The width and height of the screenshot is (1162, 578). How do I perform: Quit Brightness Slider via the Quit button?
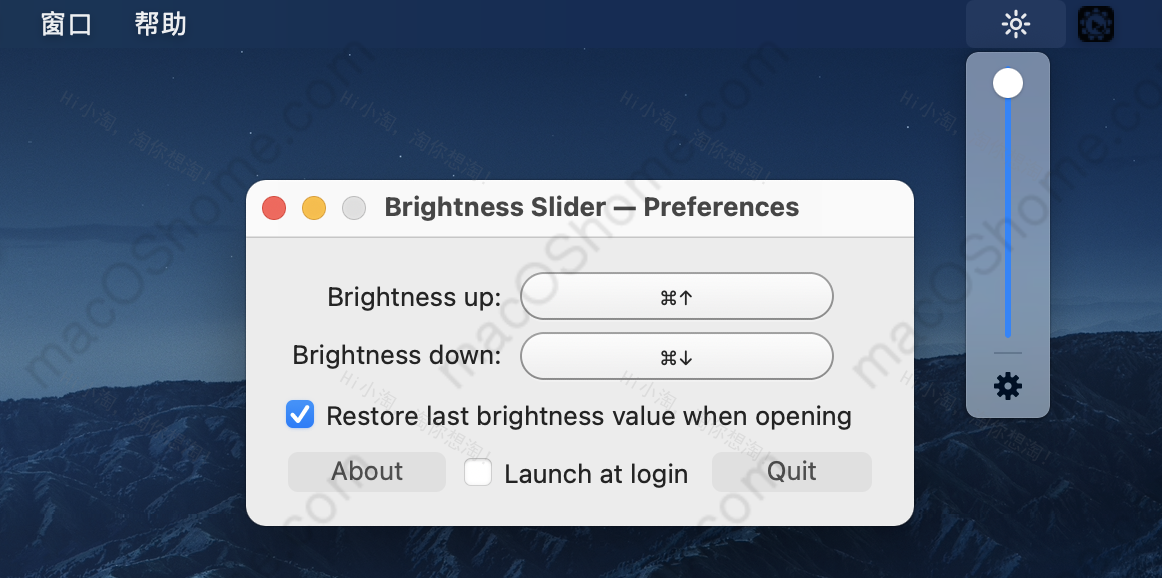point(791,471)
